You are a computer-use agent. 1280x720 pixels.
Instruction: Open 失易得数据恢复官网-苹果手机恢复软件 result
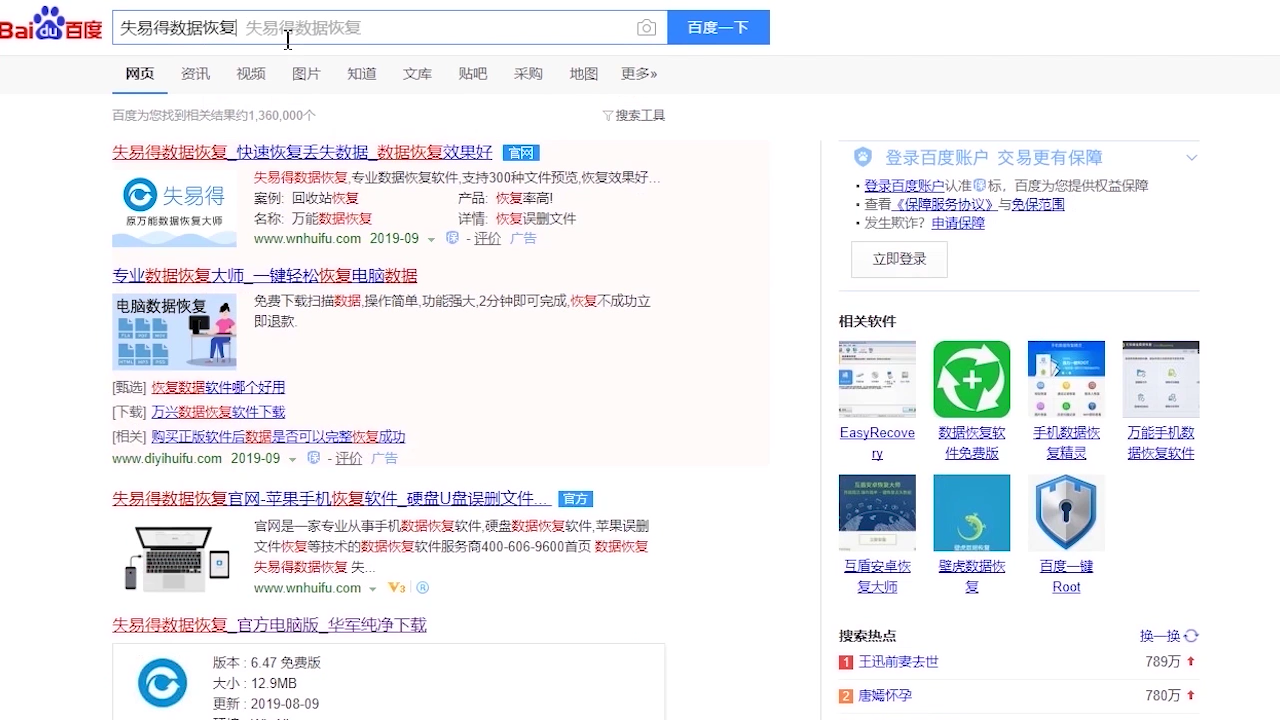tap(331, 499)
